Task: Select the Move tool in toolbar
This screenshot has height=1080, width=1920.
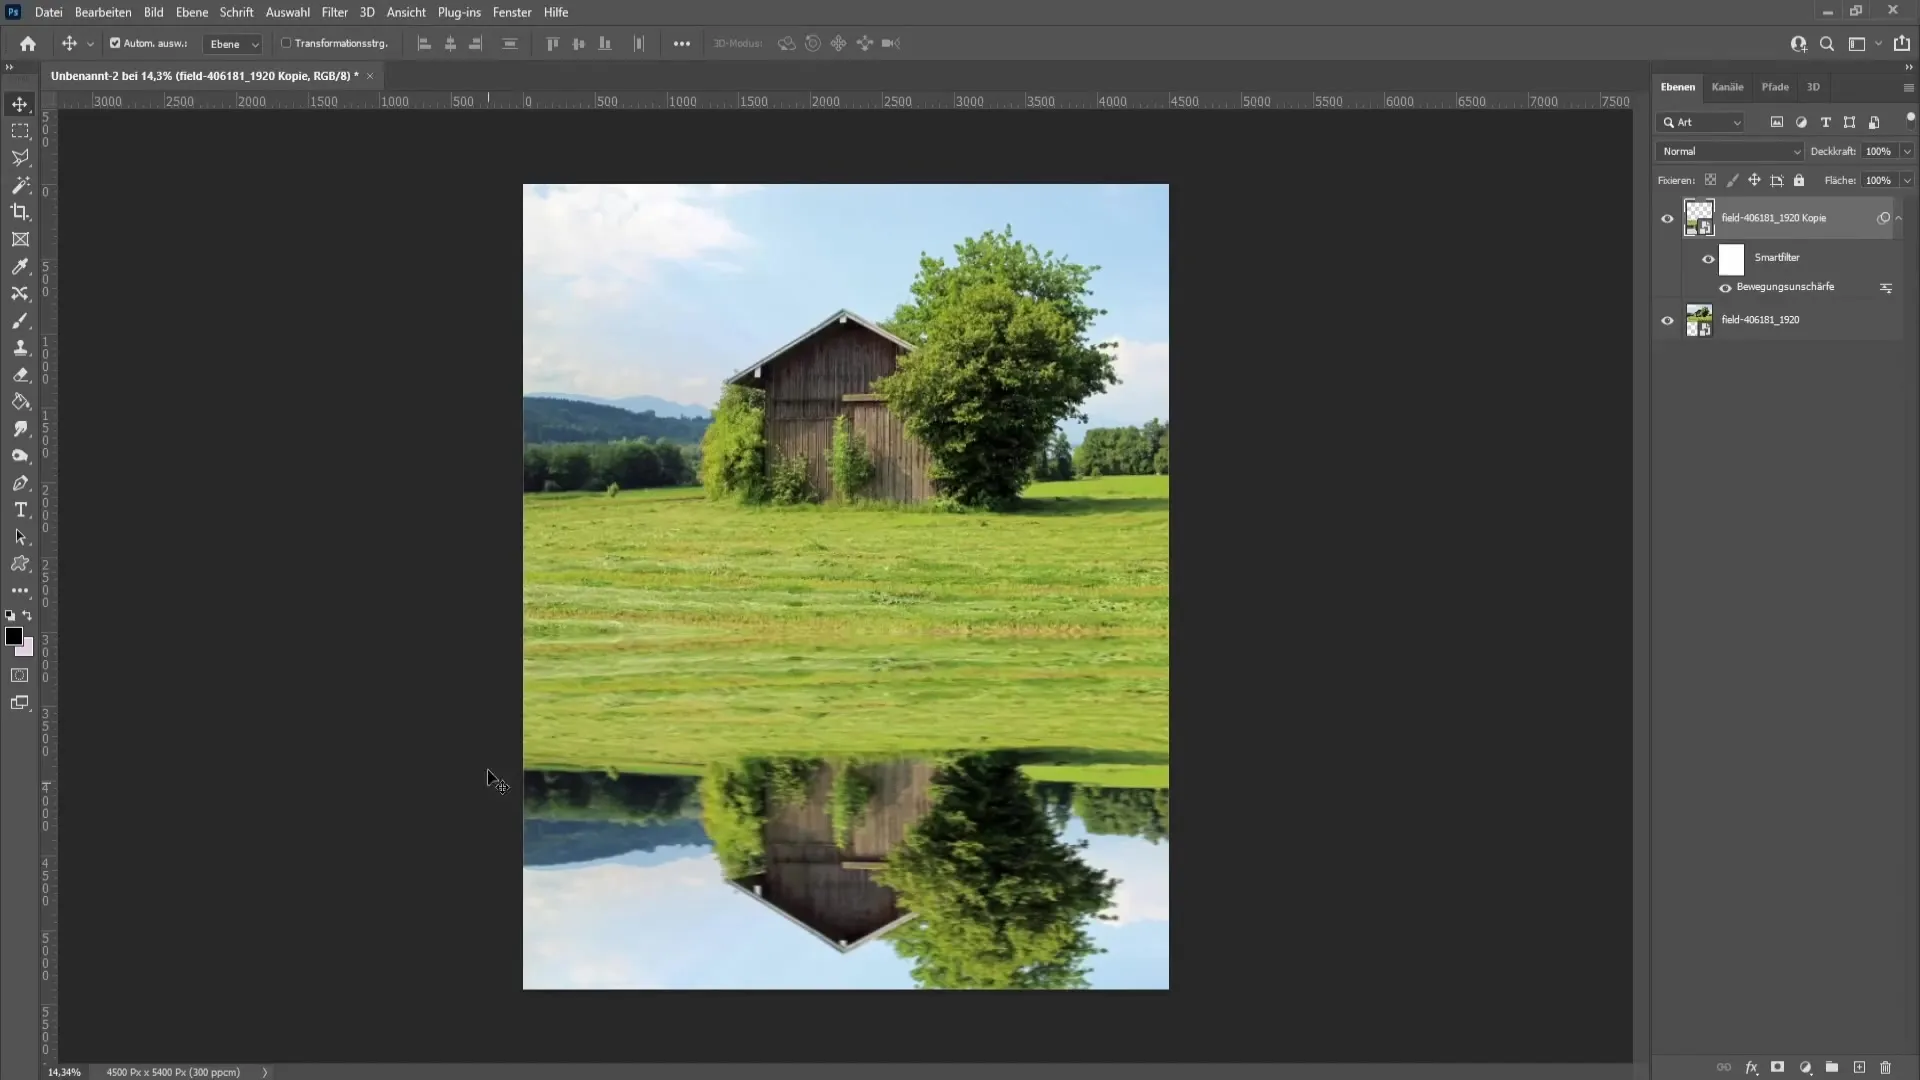Action: coord(20,103)
